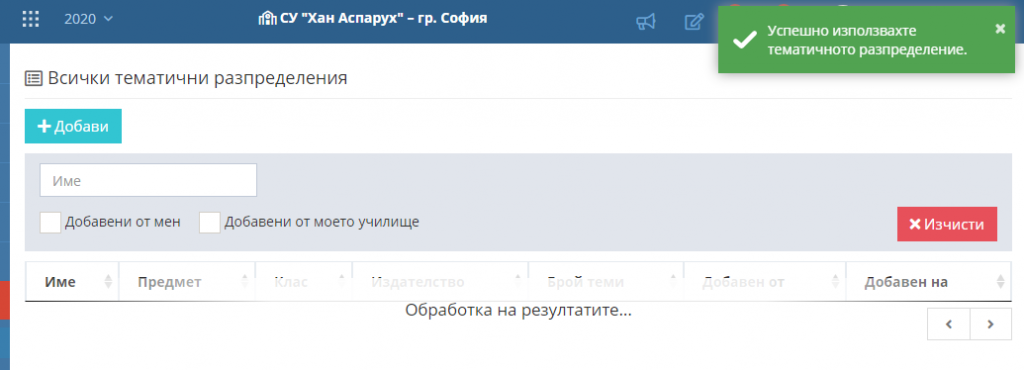Click the megaphone announcements icon
The width and height of the screenshot is (1024, 370).
click(645, 22)
